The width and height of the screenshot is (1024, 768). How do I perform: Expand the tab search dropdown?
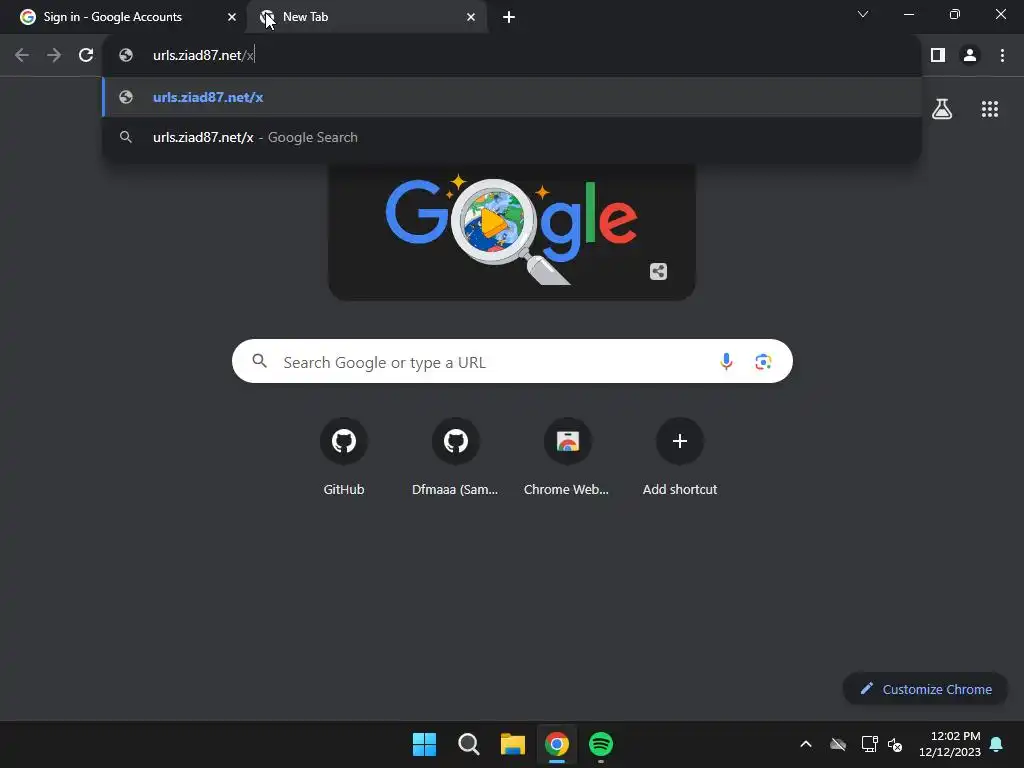[863, 14]
